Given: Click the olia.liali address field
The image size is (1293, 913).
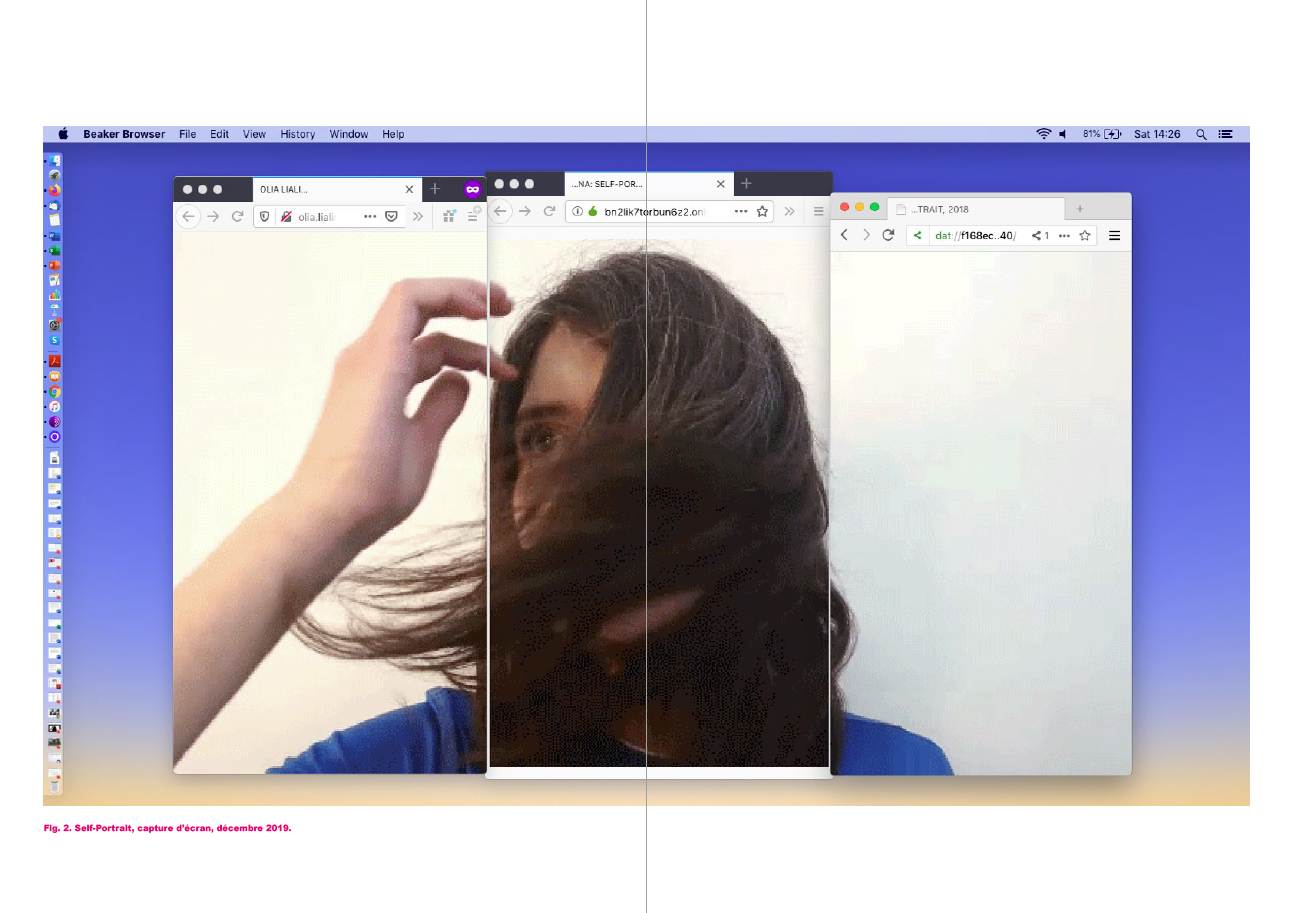Looking at the screenshot, I should click(x=325, y=216).
